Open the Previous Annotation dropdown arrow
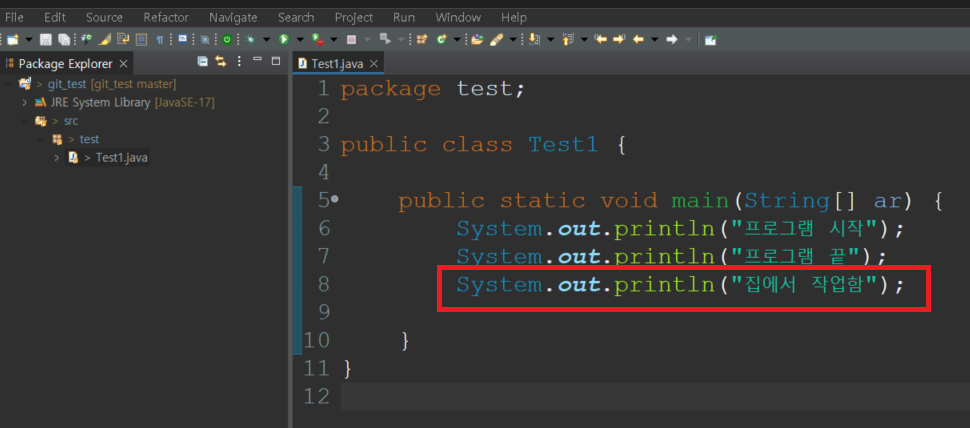Screen dimensions: 970x428 pyautogui.click(x=584, y=40)
